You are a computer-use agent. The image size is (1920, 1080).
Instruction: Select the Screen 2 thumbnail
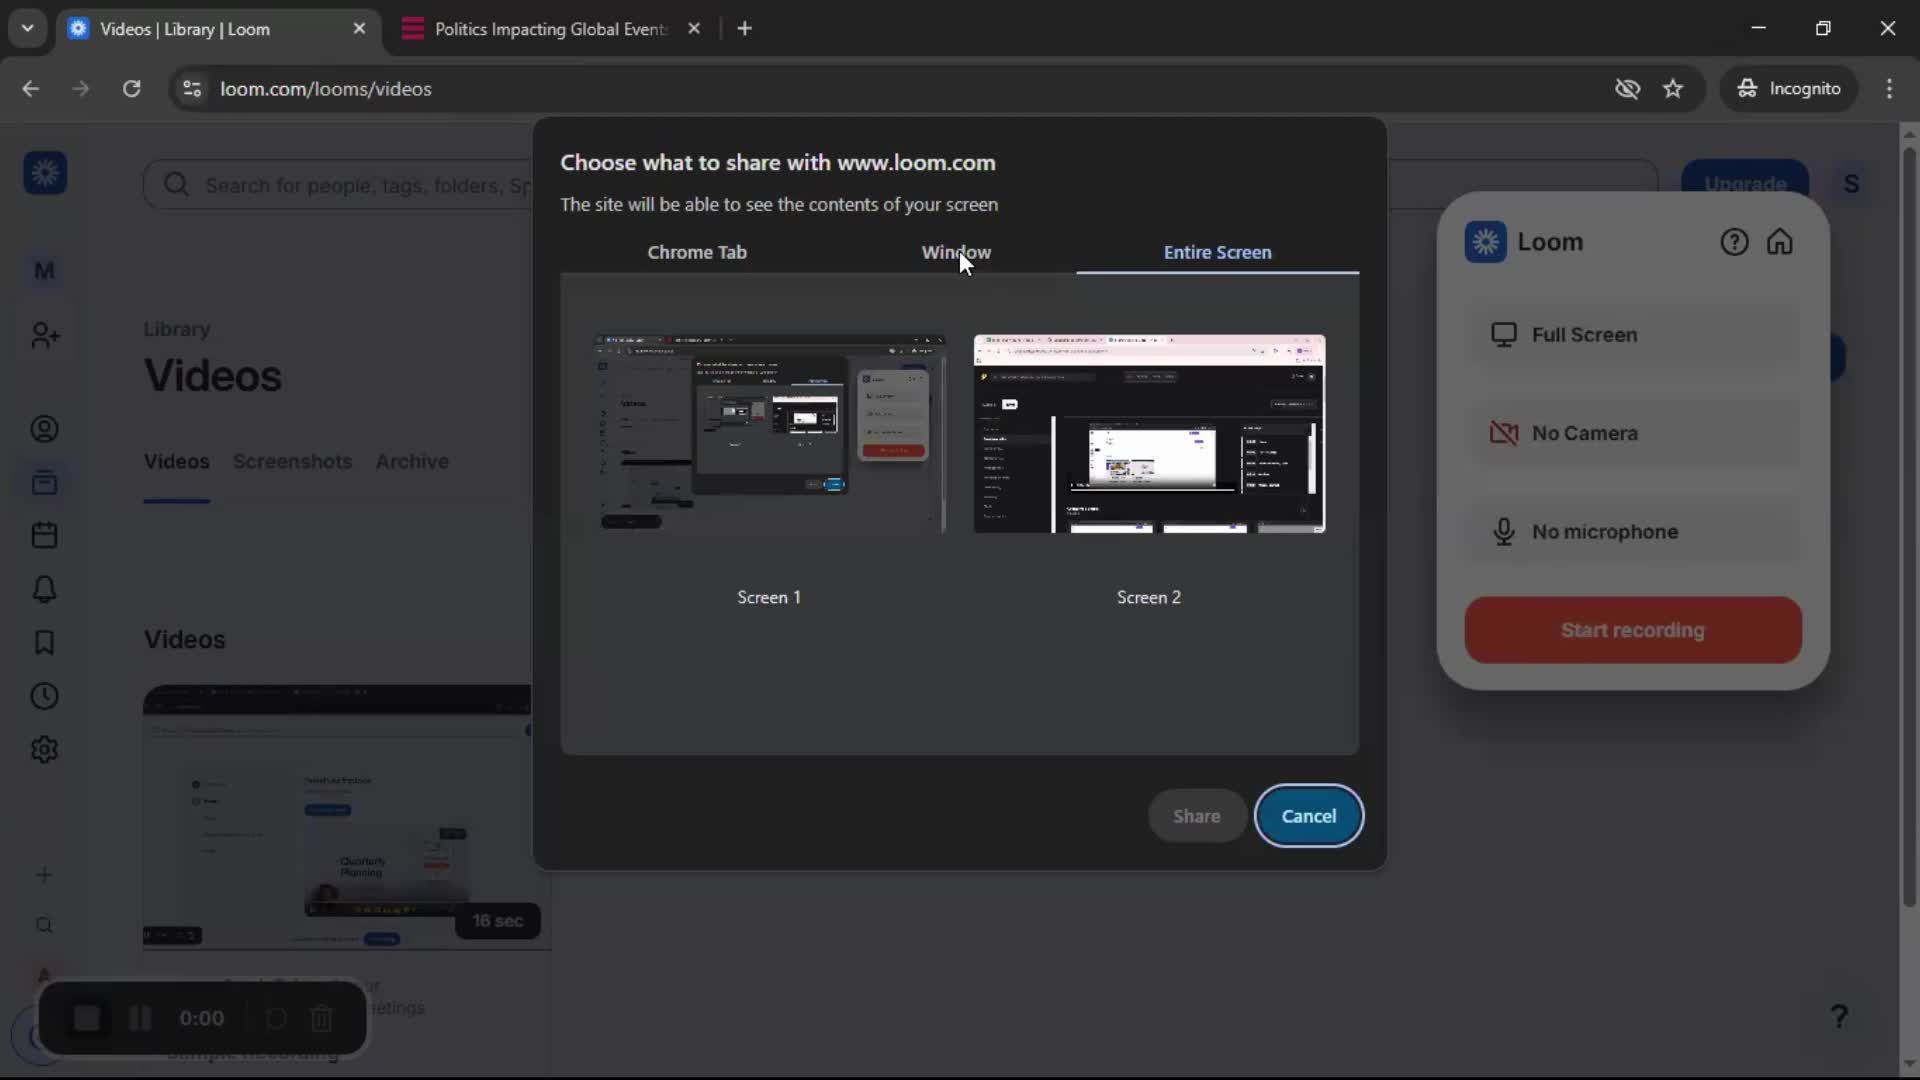1148,433
